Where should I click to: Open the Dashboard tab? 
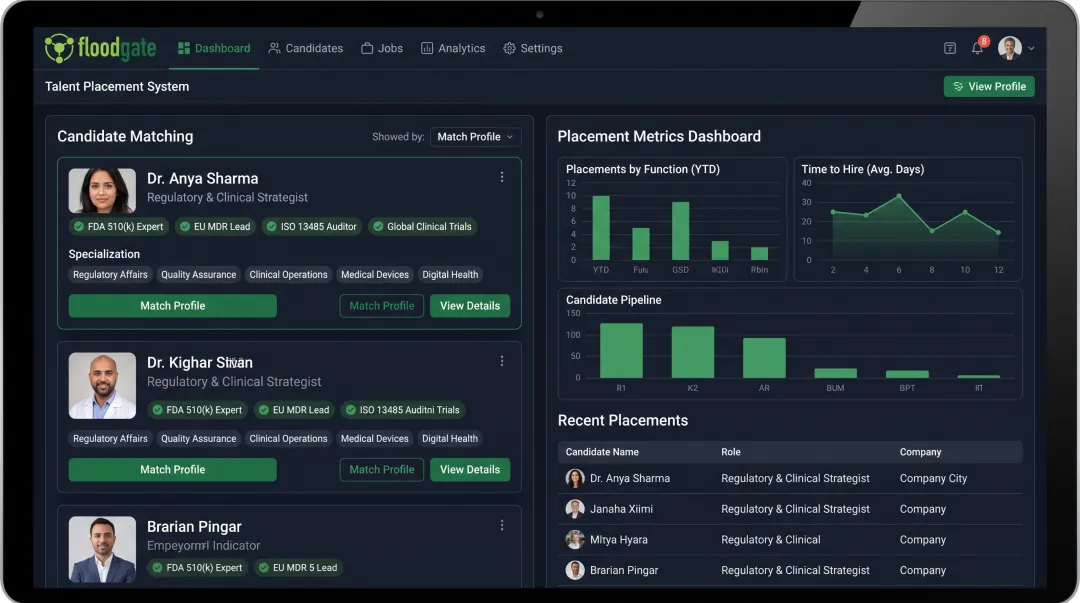point(214,48)
